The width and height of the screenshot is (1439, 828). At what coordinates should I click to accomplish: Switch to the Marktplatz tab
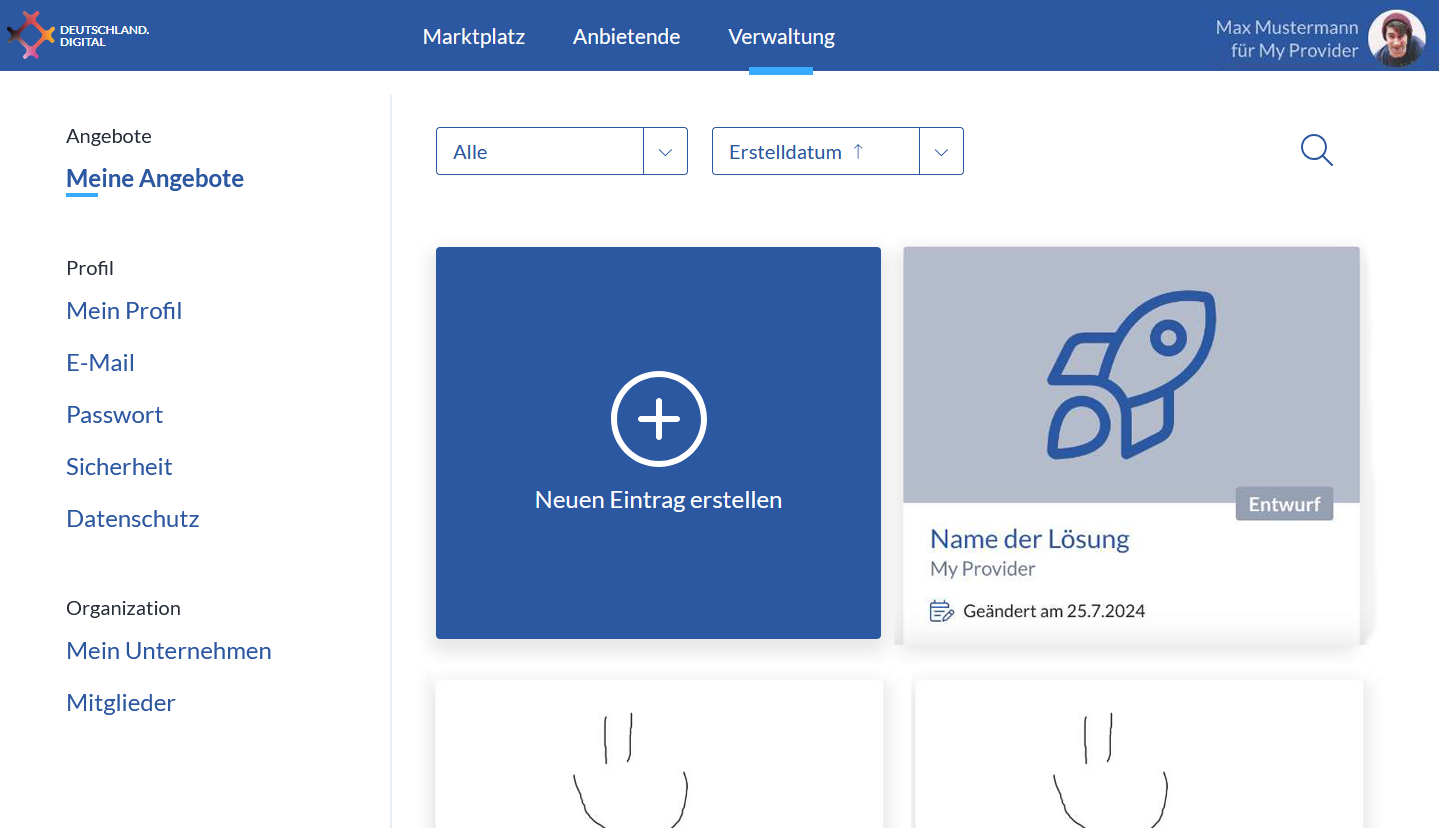tap(473, 37)
